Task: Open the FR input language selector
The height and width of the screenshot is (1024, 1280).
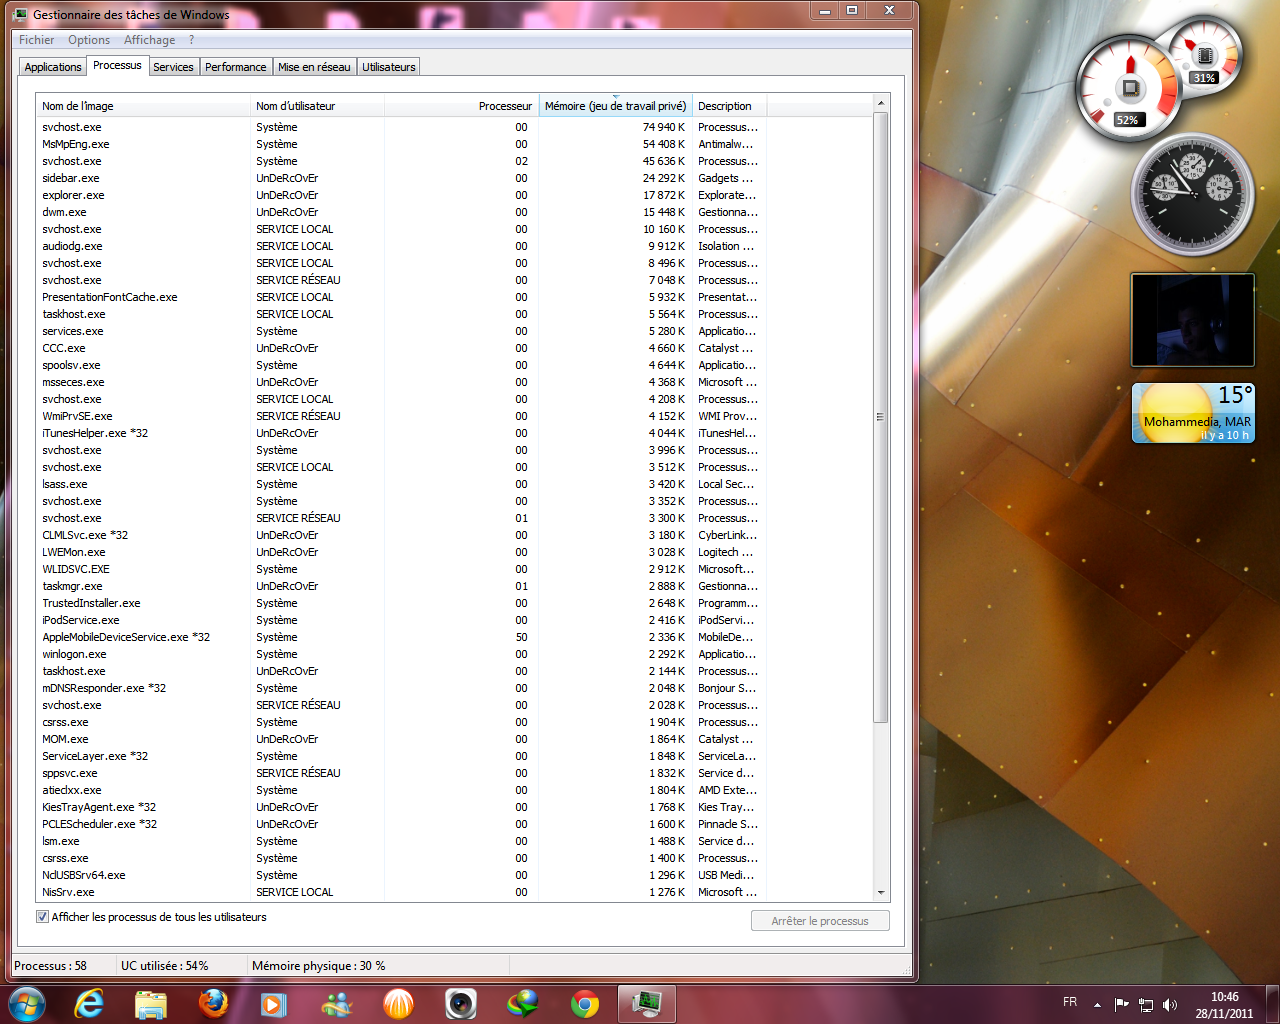Action: (x=1070, y=1002)
